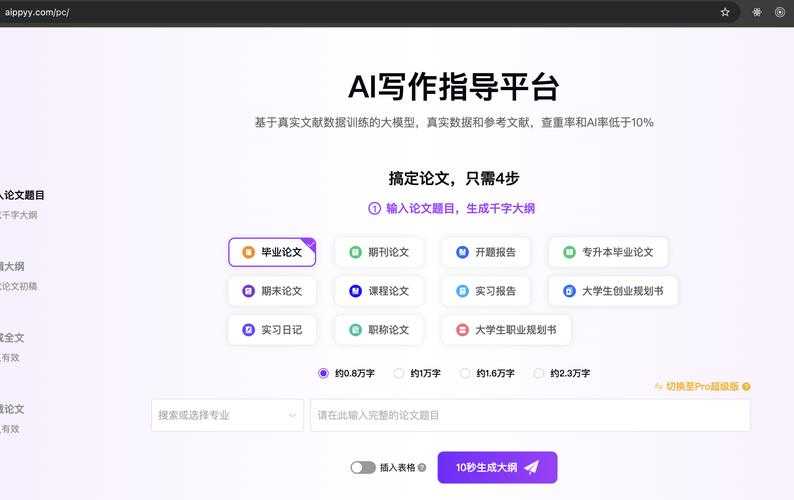
Task: Click the 10秒生成大纲 button
Action: [497, 468]
